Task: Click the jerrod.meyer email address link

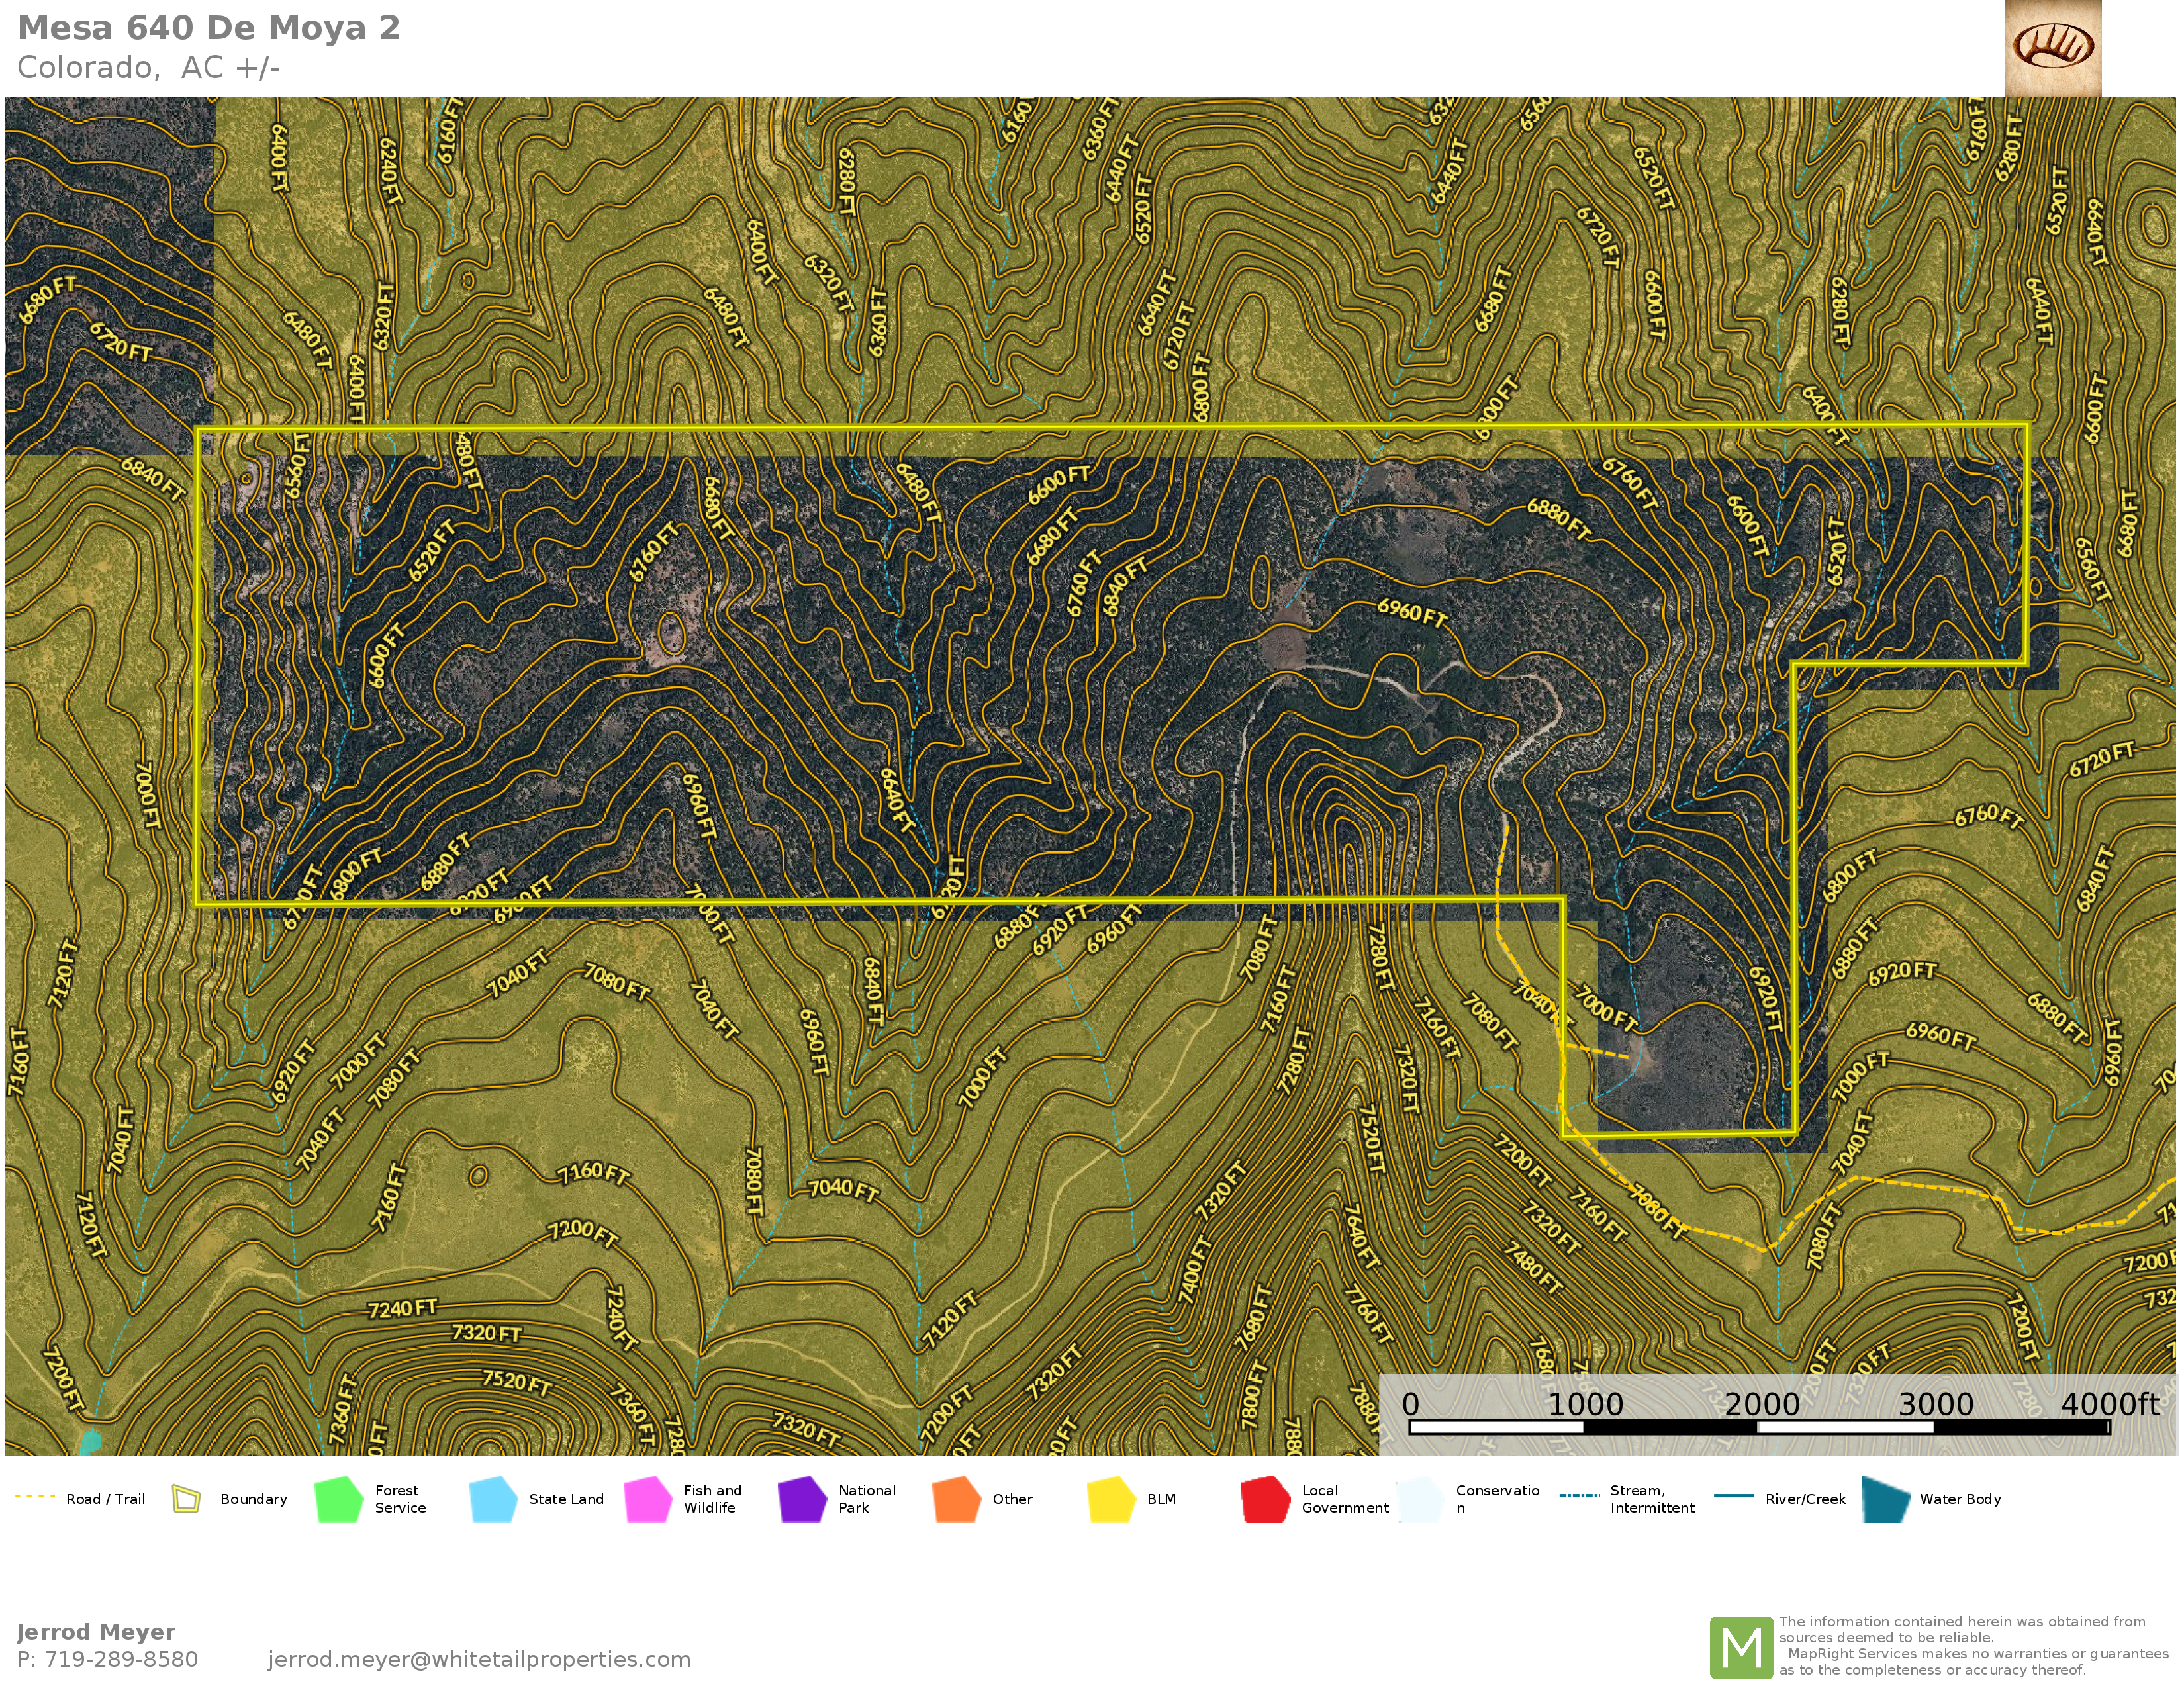Action: tap(479, 1659)
